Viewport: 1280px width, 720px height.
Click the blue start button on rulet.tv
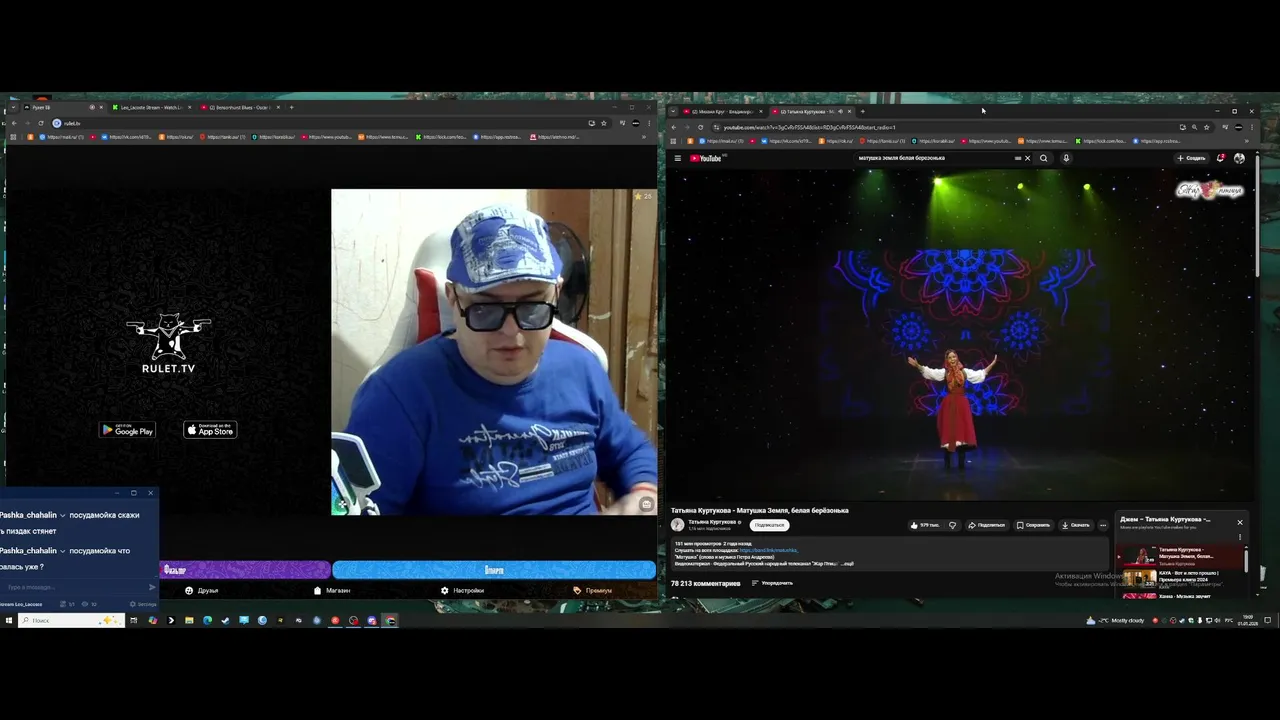click(x=494, y=570)
